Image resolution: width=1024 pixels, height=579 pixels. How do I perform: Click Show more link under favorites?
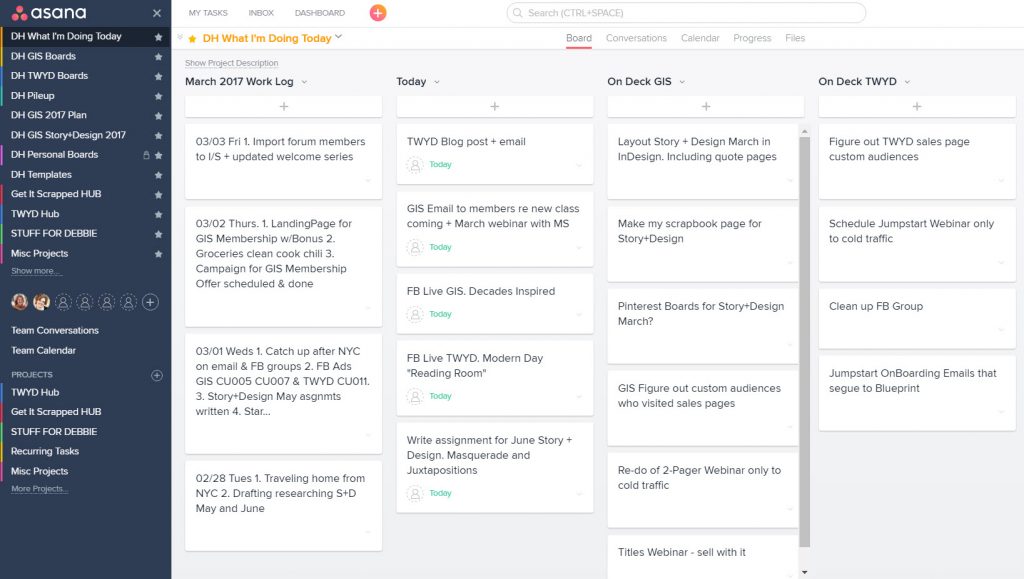click(x=36, y=271)
